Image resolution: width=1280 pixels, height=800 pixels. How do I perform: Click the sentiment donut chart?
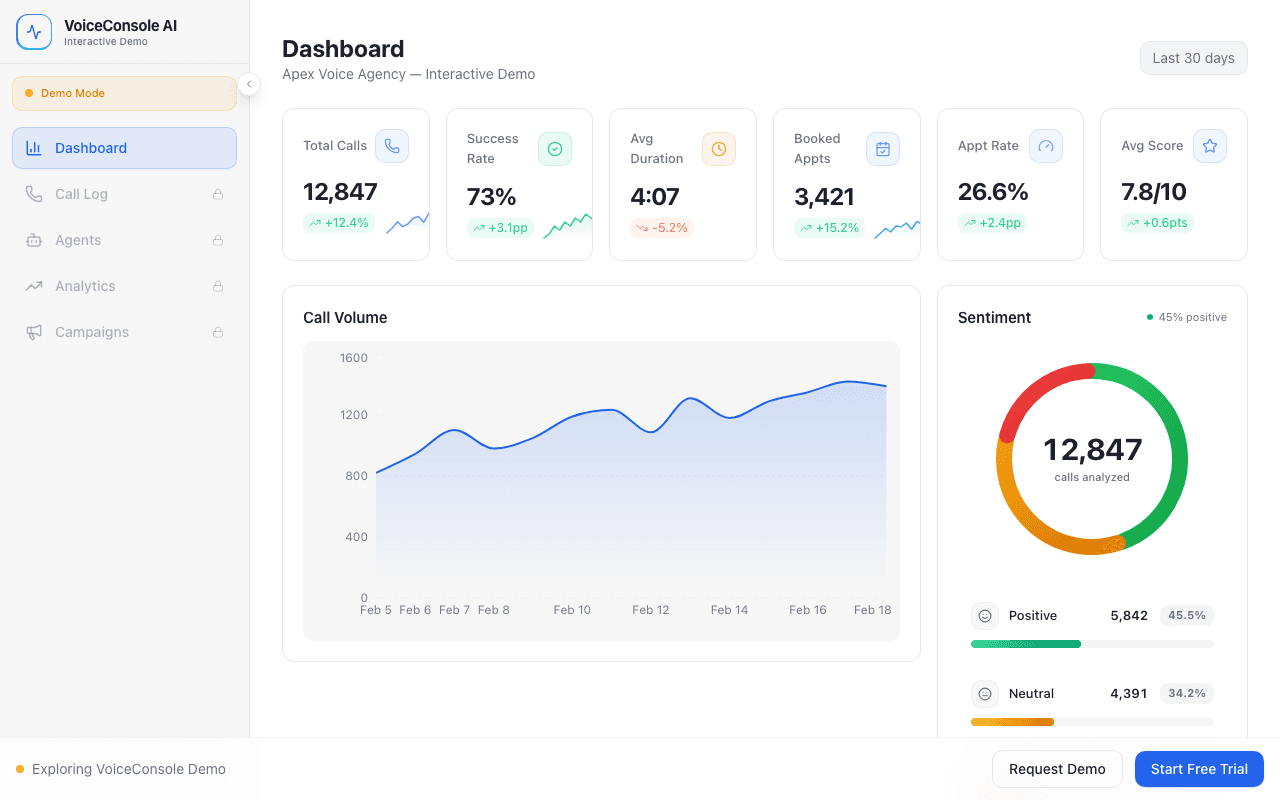[x=1091, y=459]
